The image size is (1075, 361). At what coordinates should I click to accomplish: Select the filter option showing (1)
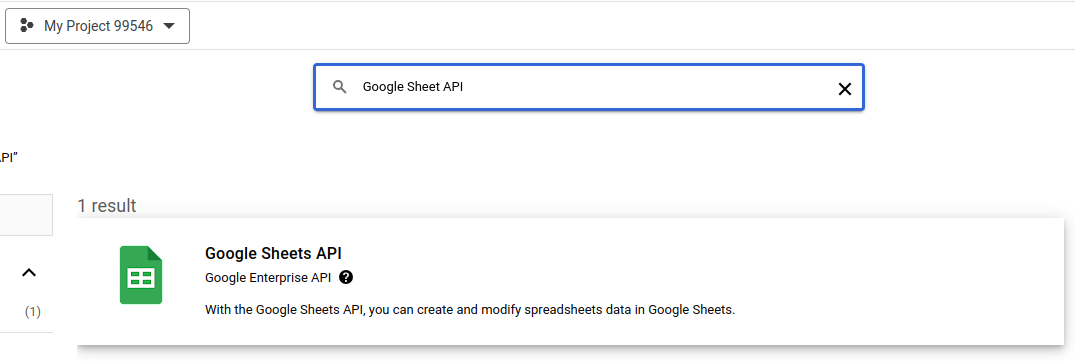click(32, 312)
